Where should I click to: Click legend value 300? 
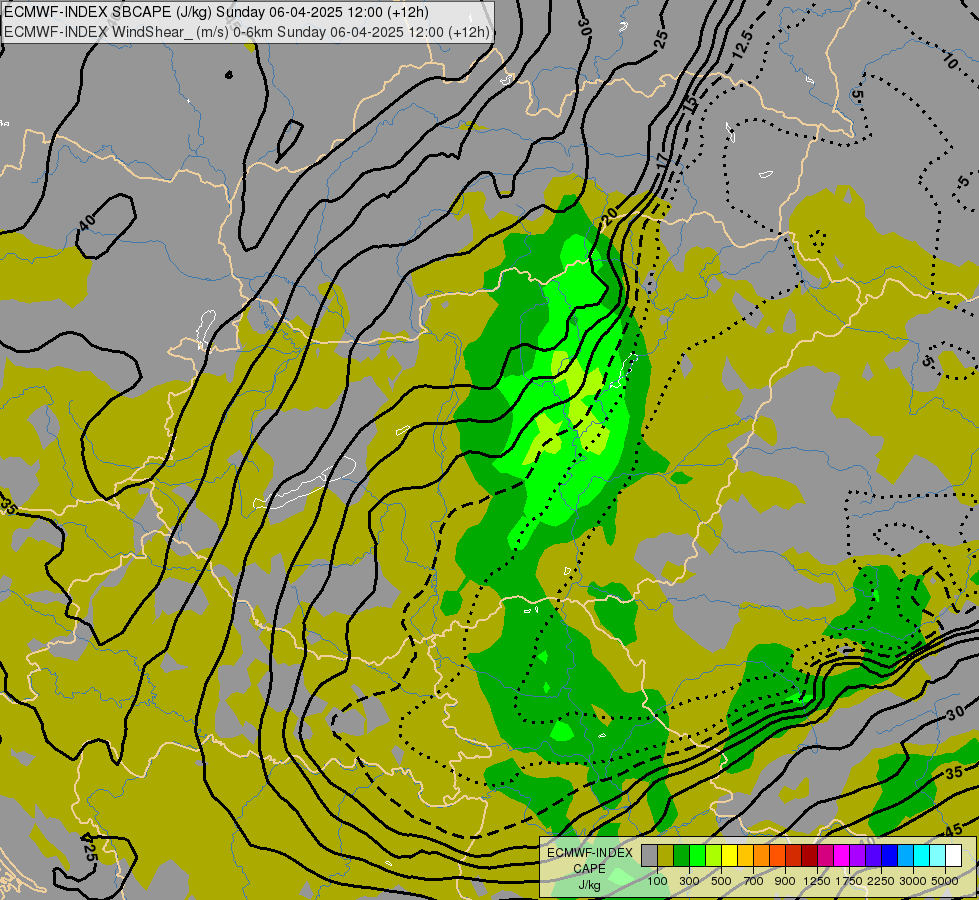[689, 881]
